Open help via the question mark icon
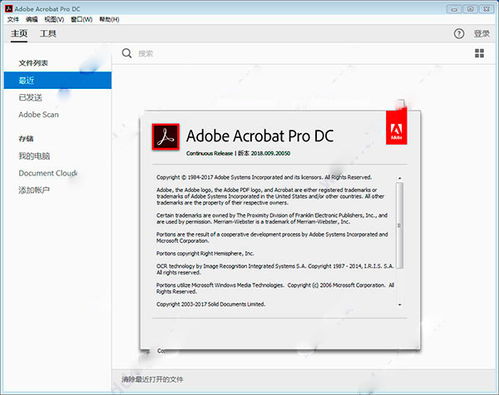This screenshot has height=395, width=499. click(459, 33)
